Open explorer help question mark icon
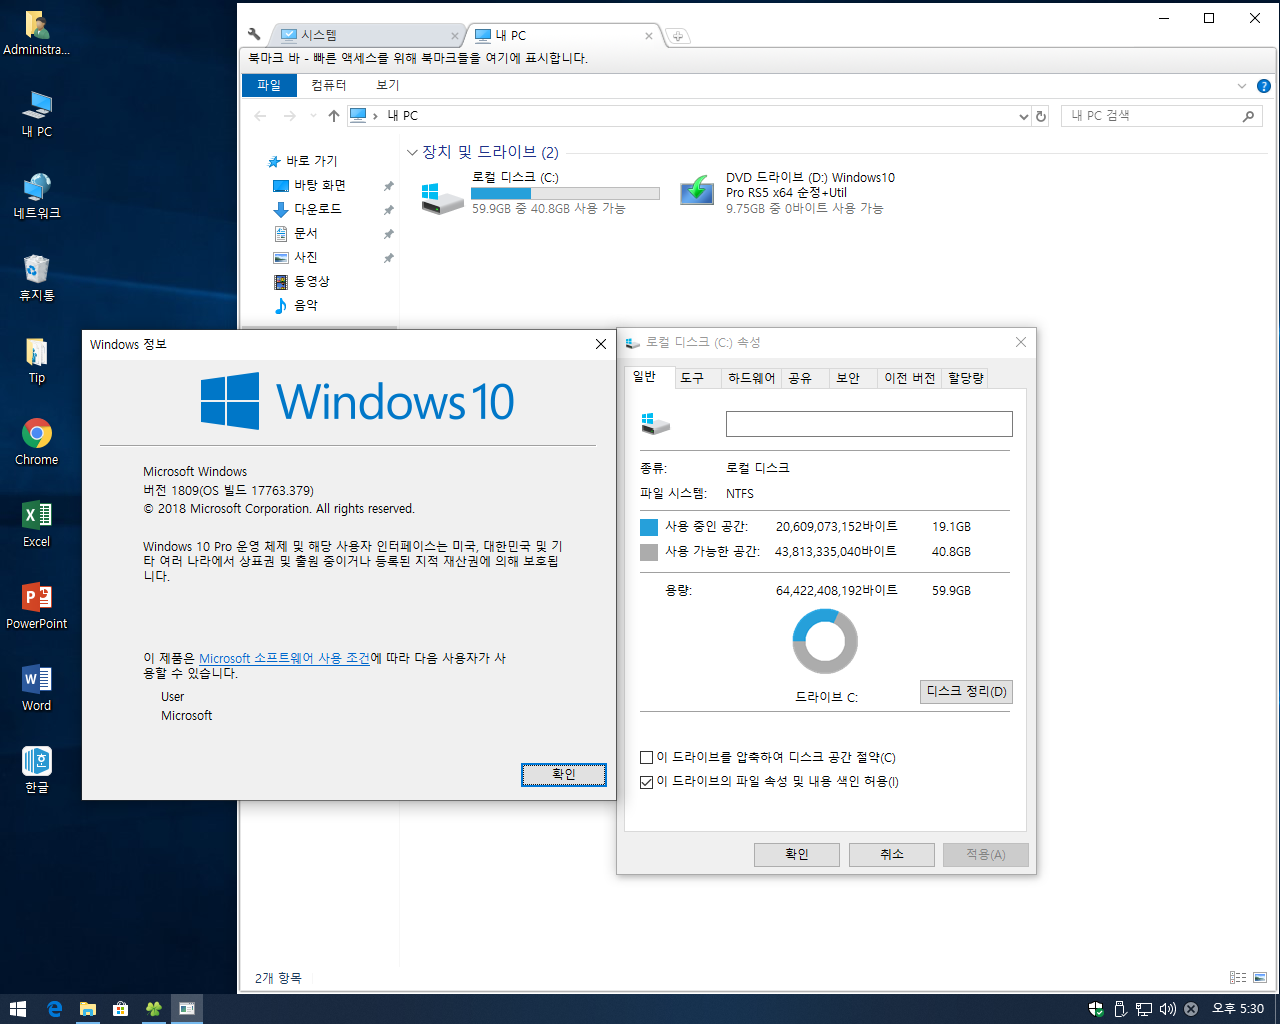Screen dimensions: 1280x1024 click(1264, 86)
